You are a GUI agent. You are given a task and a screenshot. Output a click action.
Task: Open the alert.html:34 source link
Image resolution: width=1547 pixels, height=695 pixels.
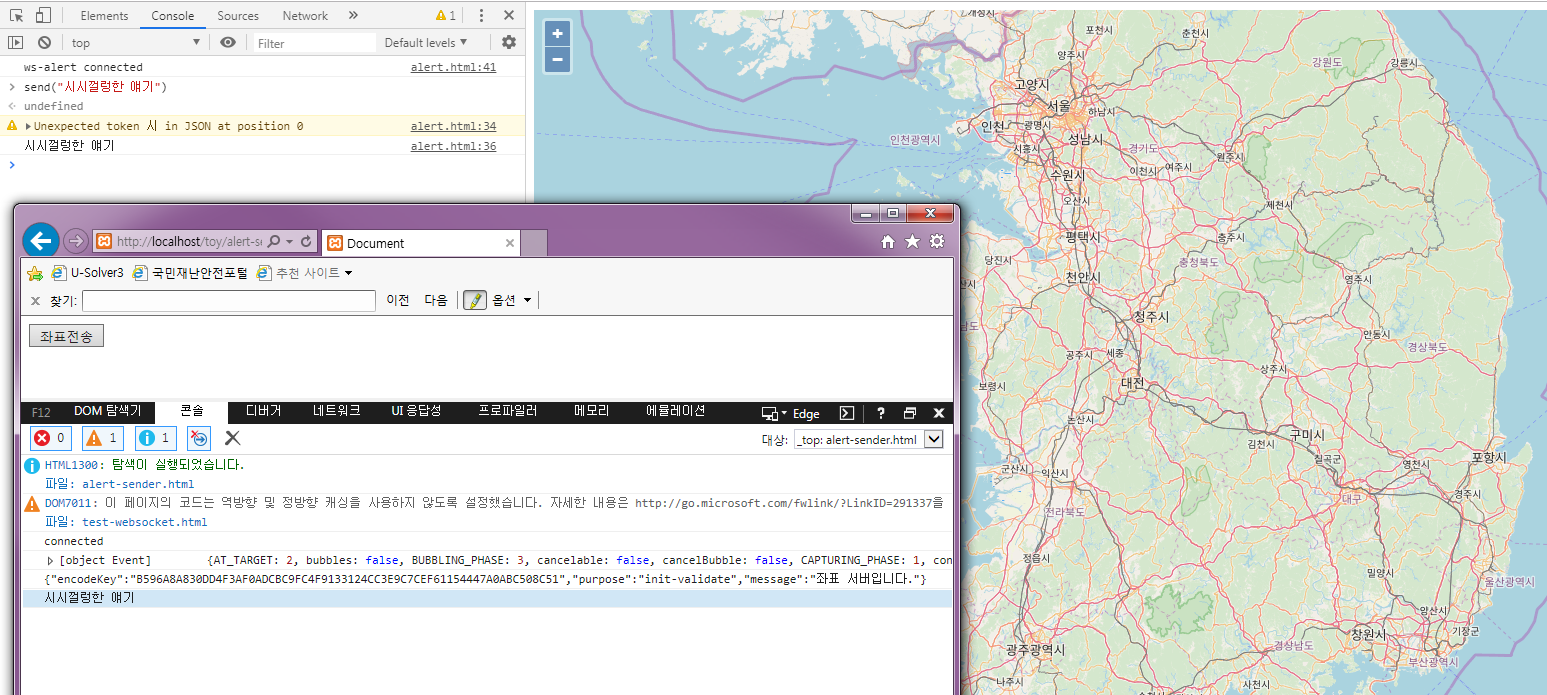tap(453, 126)
